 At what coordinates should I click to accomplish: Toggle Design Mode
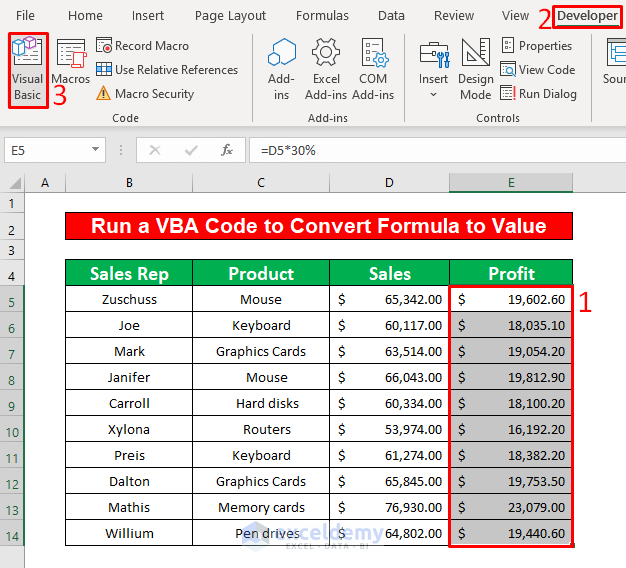point(476,69)
